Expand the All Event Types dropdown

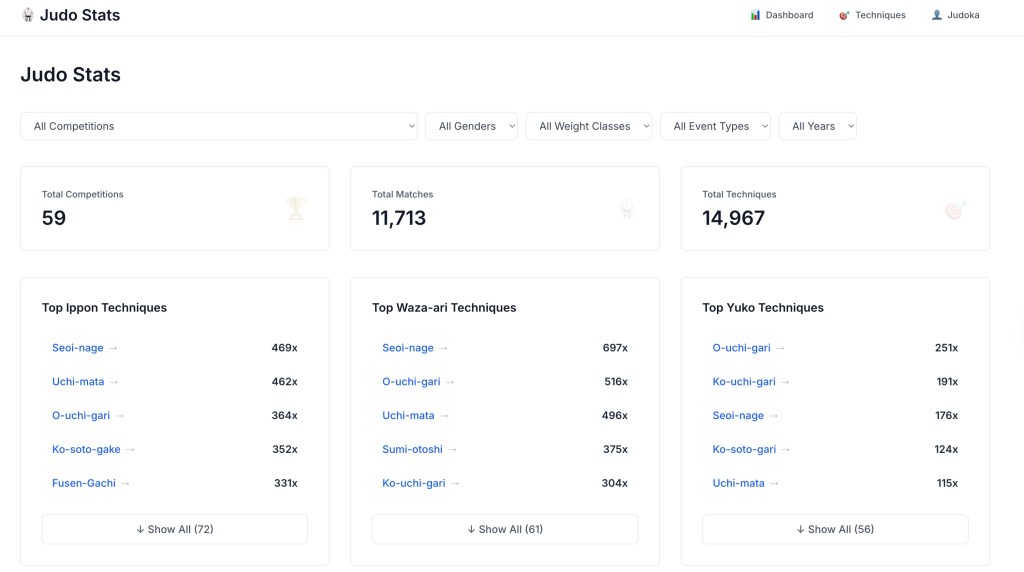[x=715, y=126]
